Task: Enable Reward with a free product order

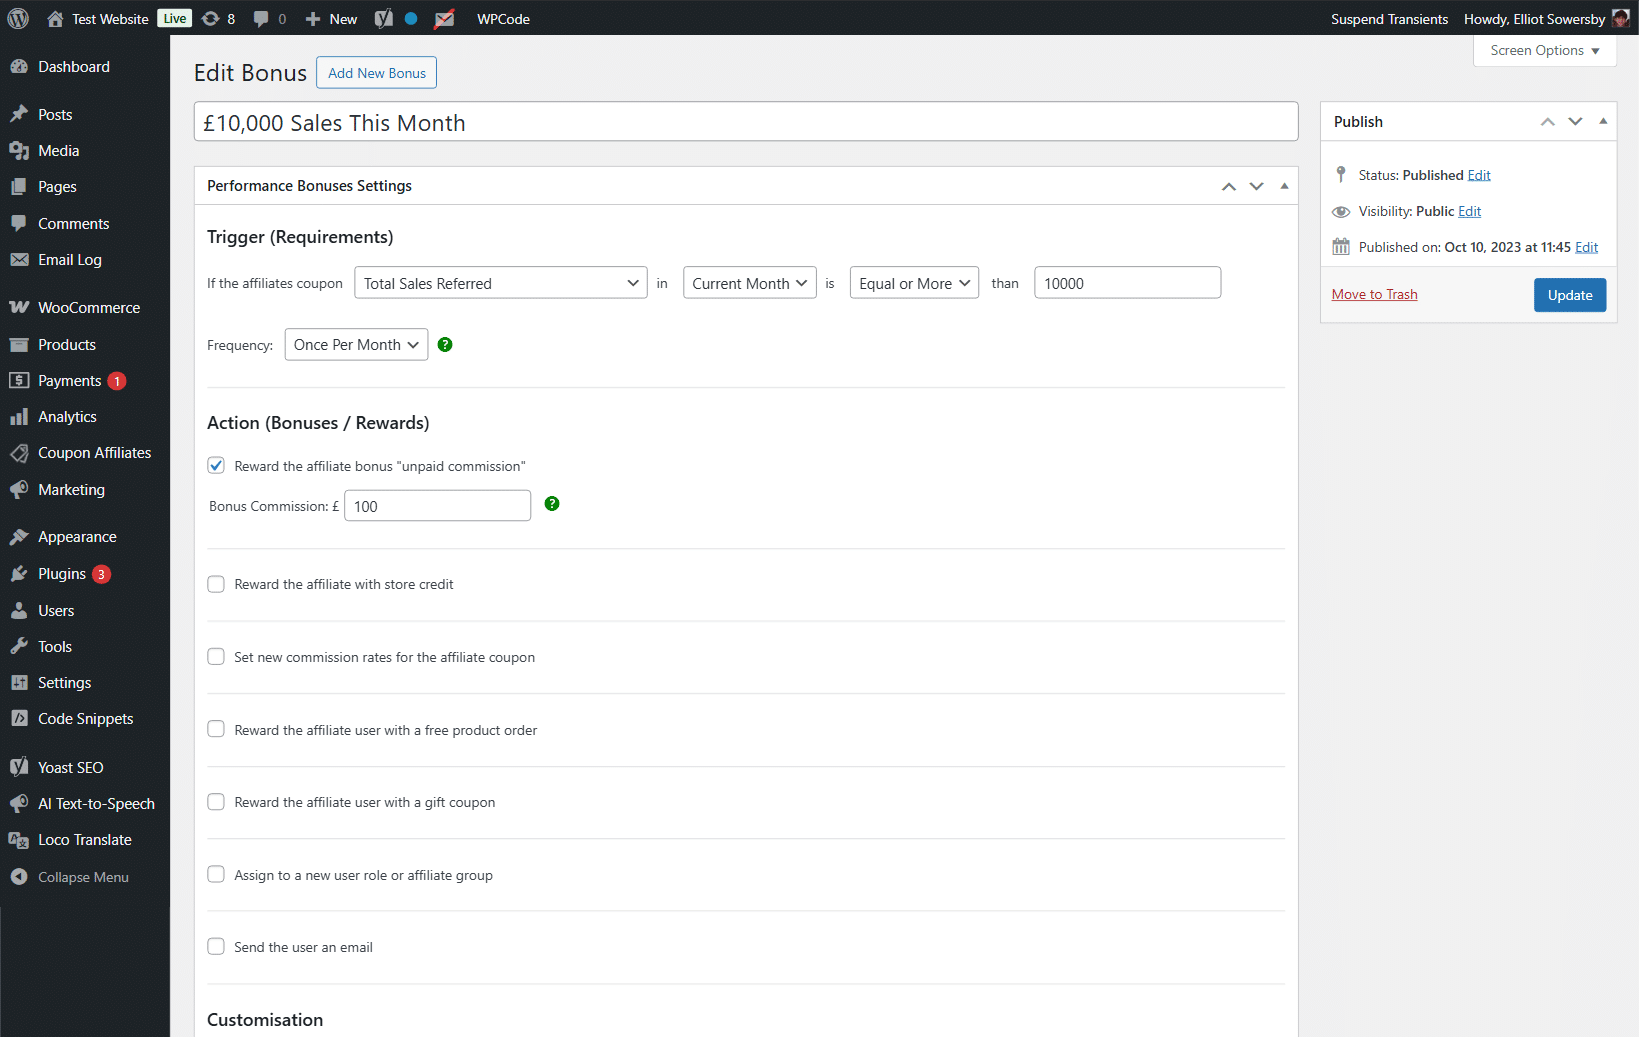Action: click(x=216, y=729)
